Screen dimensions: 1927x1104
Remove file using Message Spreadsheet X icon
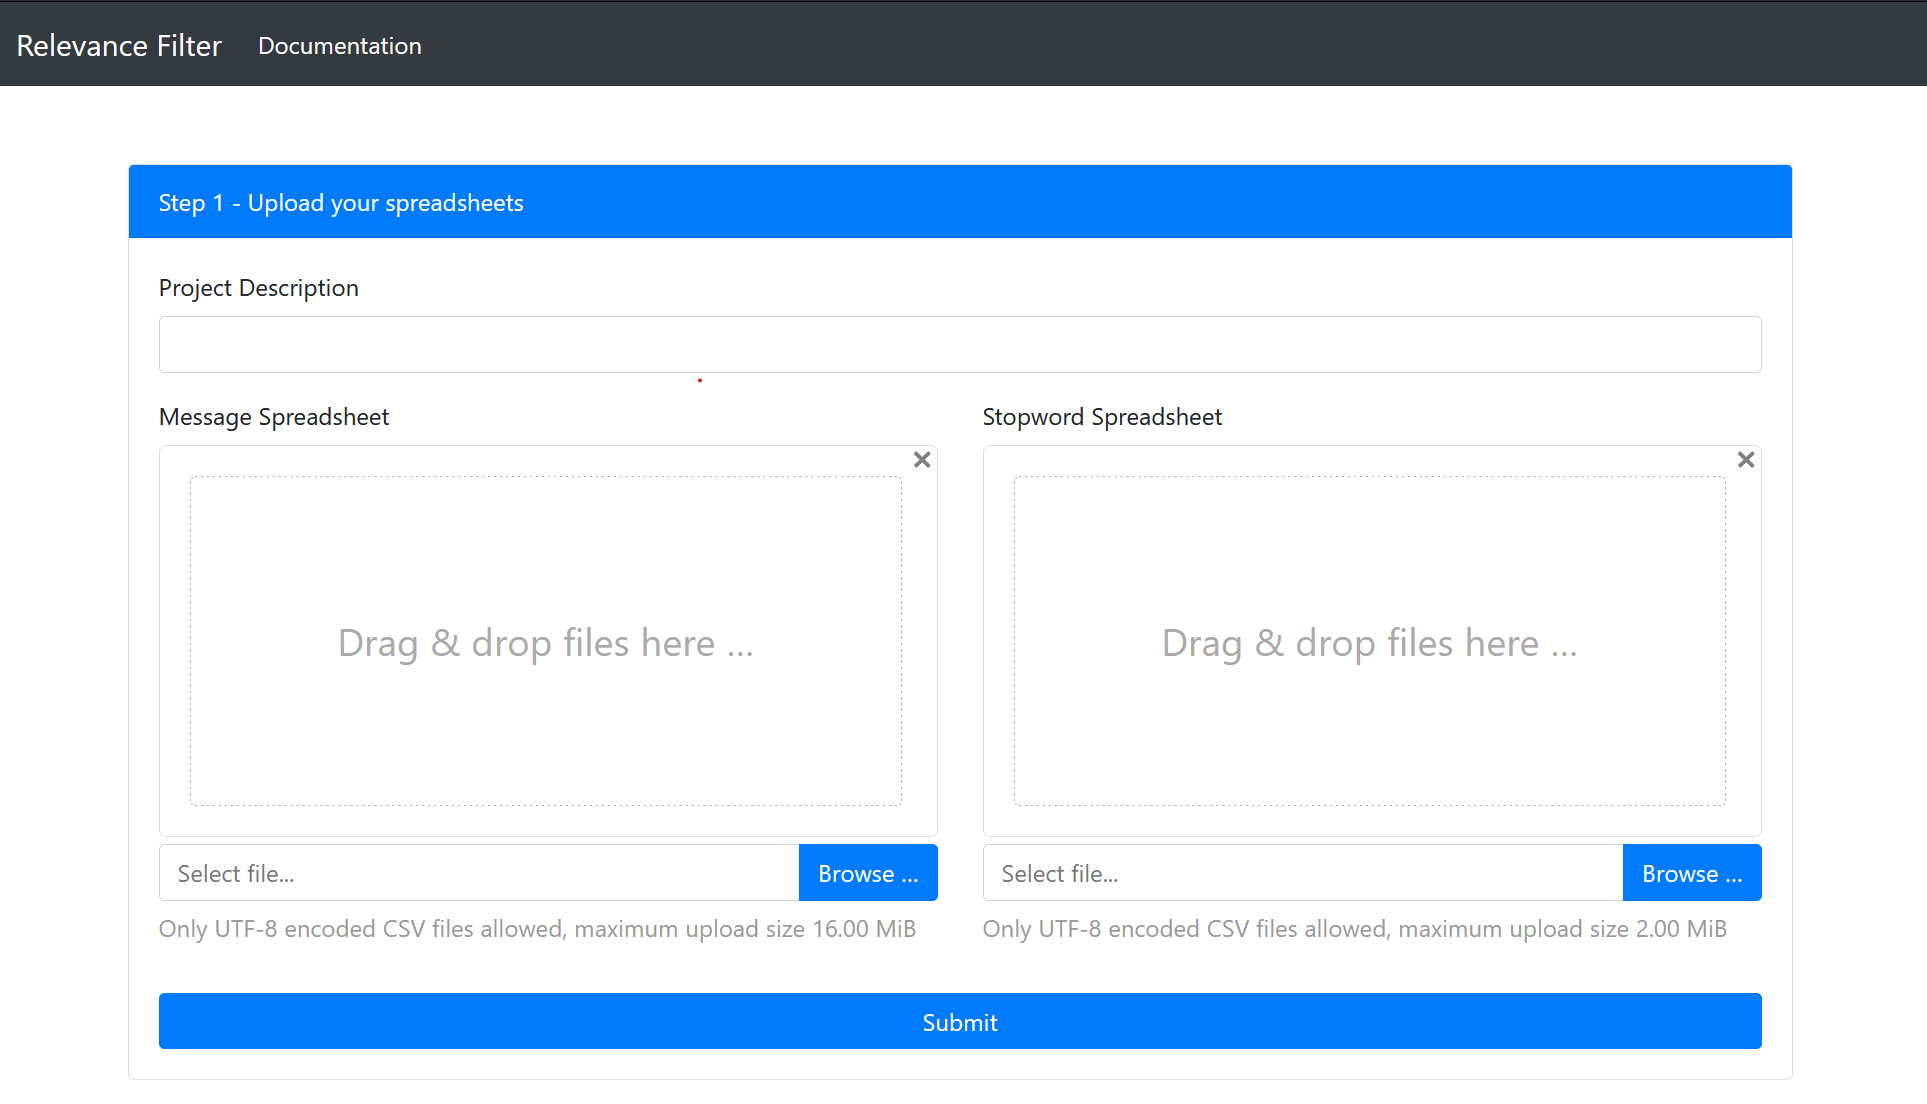(922, 460)
